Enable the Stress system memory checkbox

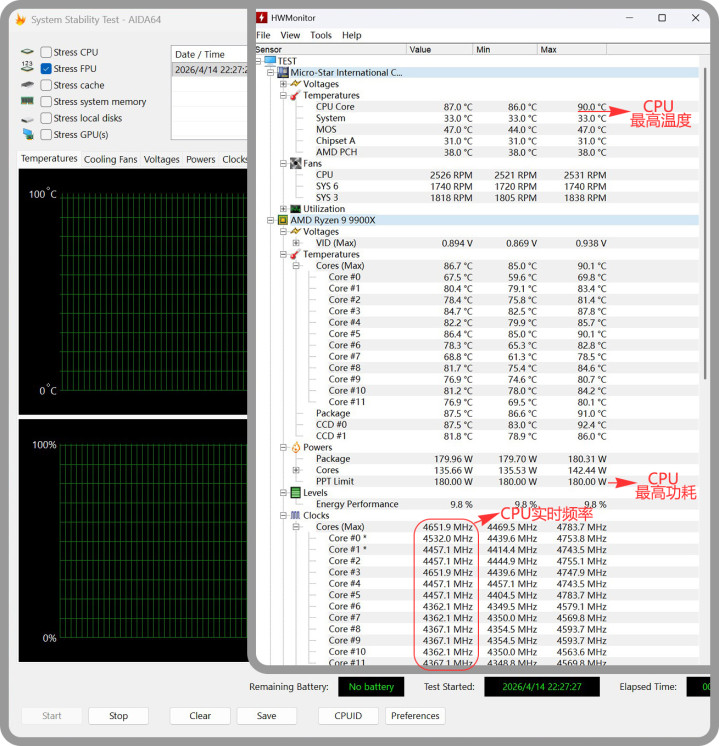pos(46,102)
